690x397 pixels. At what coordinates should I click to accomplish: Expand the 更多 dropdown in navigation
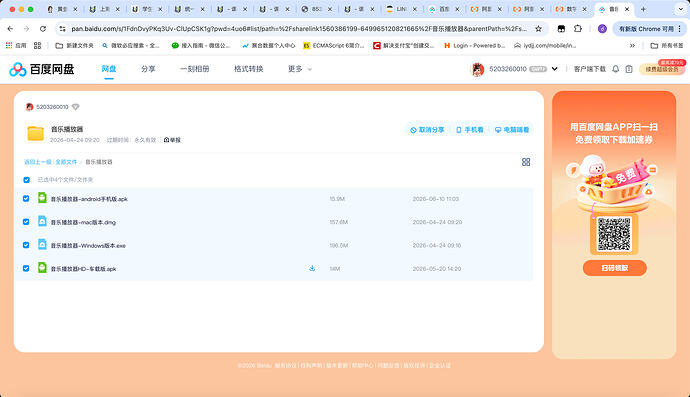coord(300,69)
